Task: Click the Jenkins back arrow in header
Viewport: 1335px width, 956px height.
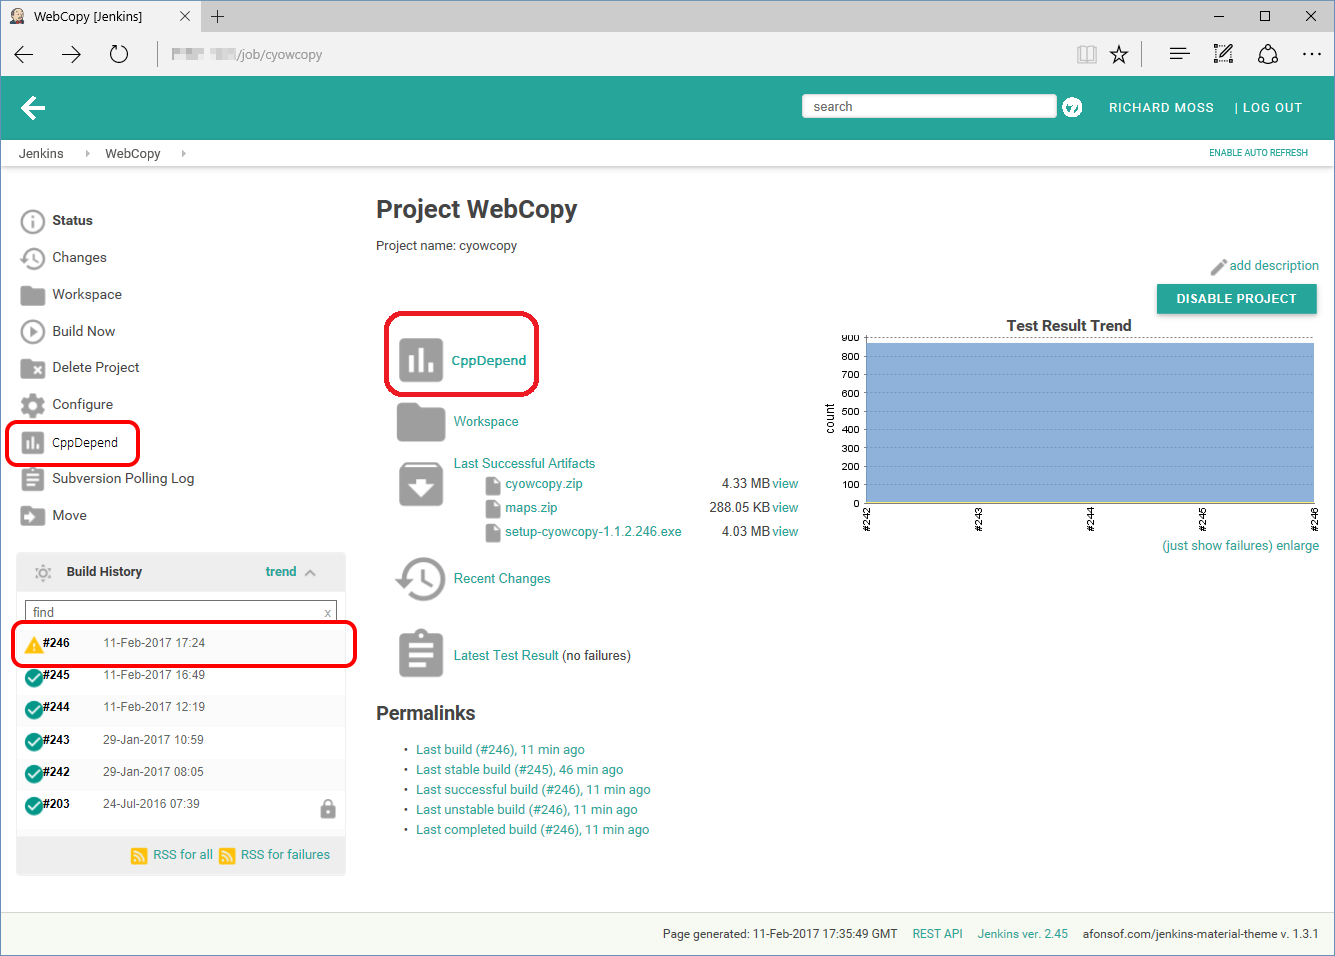Action: point(33,108)
